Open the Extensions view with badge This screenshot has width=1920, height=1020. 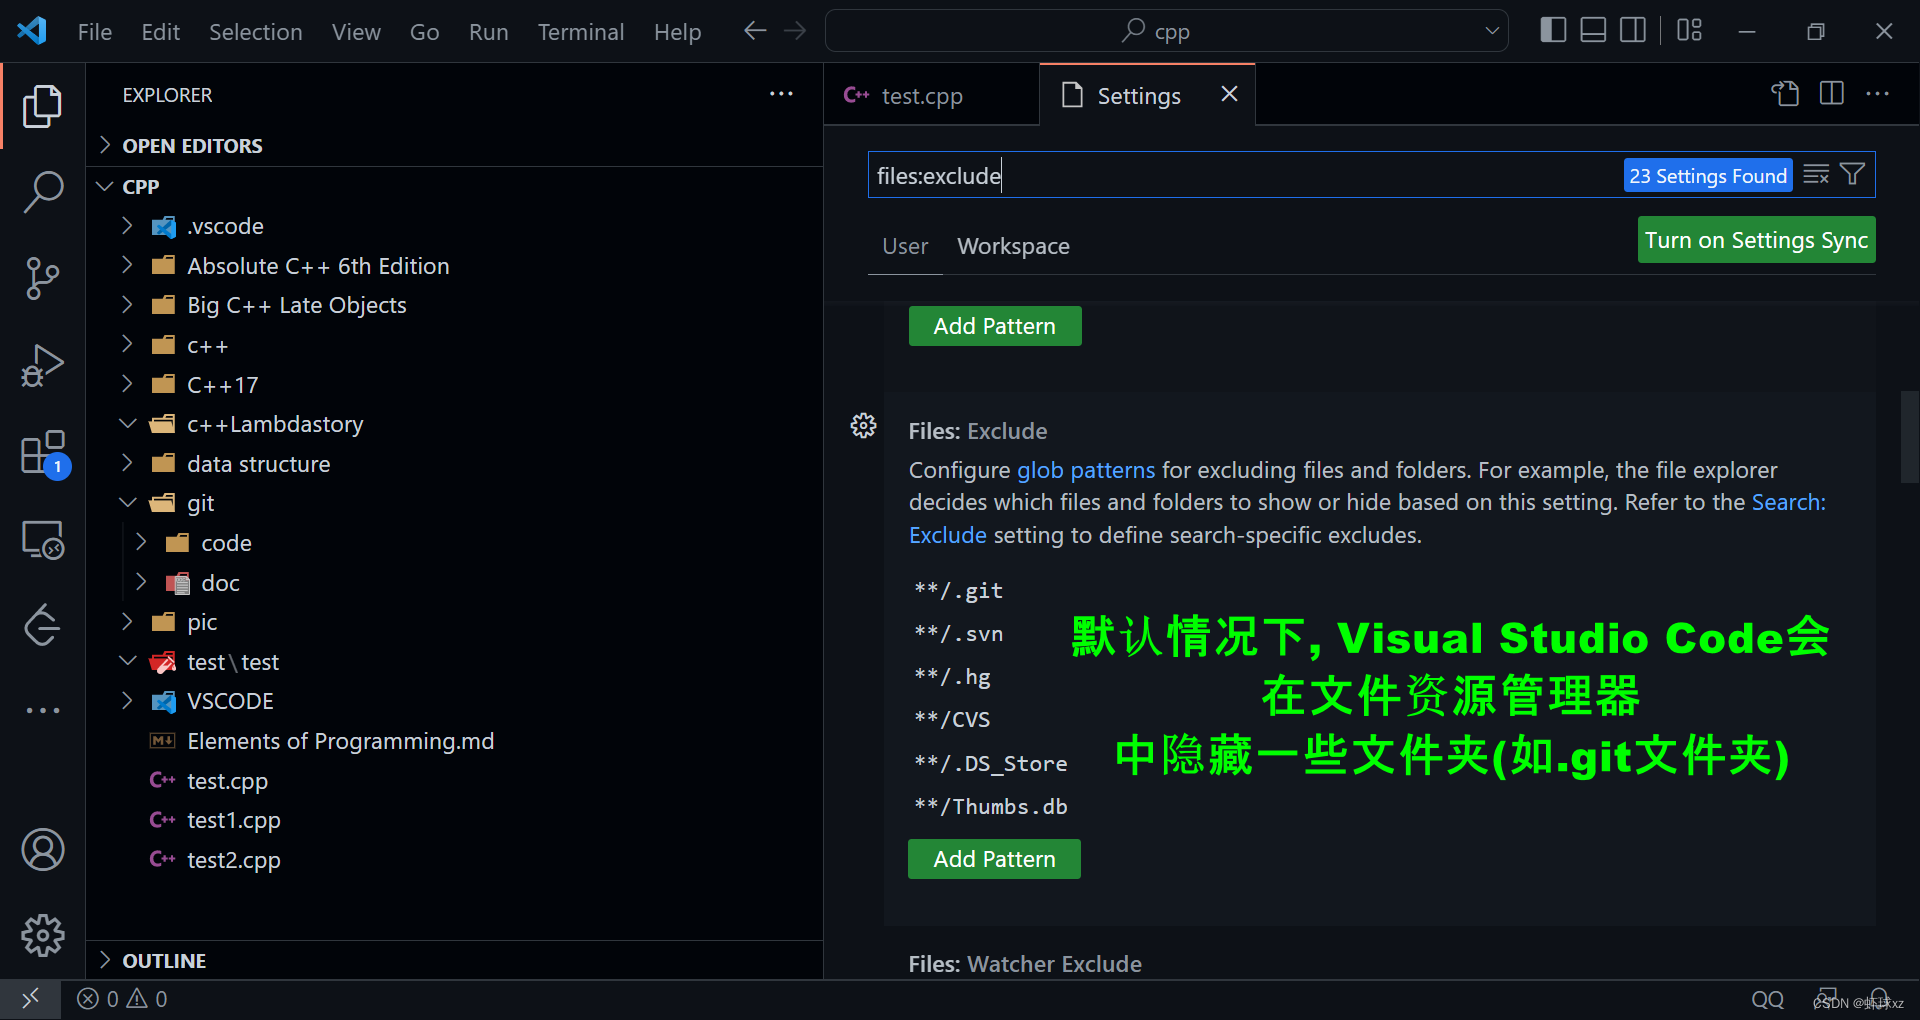(x=44, y=454)
